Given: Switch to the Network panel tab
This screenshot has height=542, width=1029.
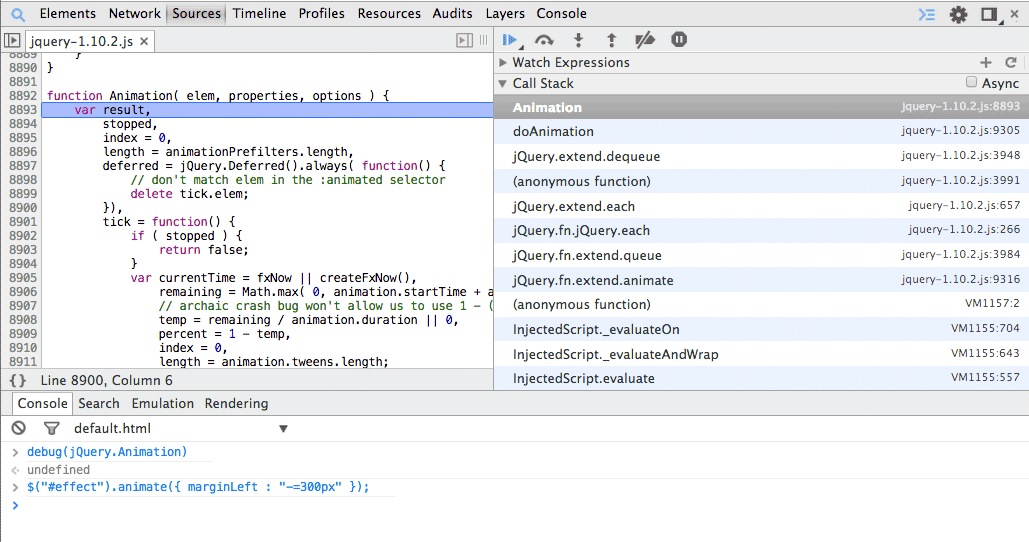Looking at the screenshot, I should coord(134,14).
